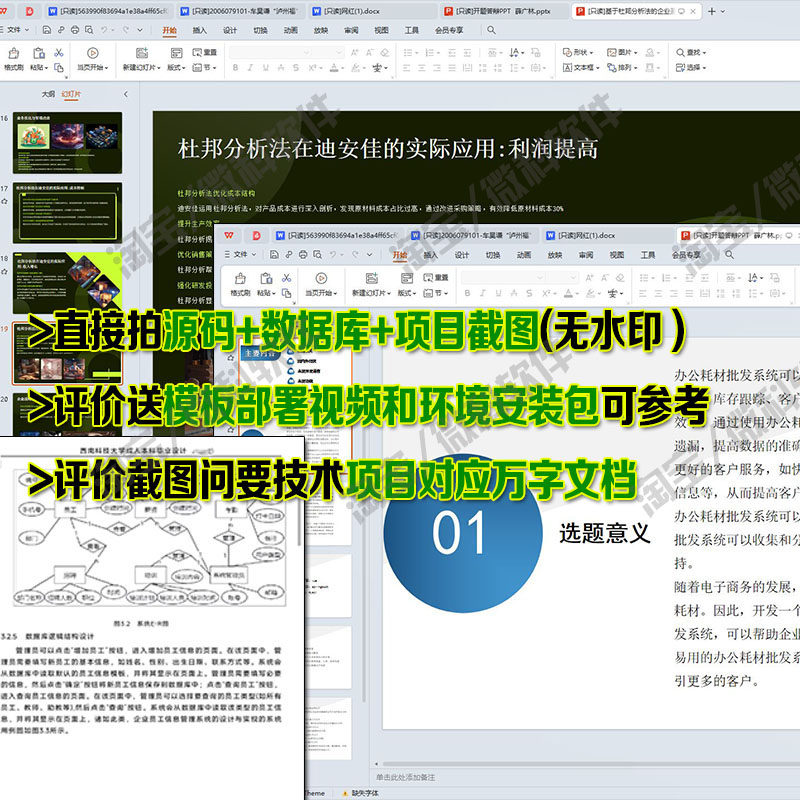Open the 查找 find dropdown in the back window
The image size is (800, 800).
point(691,53)
